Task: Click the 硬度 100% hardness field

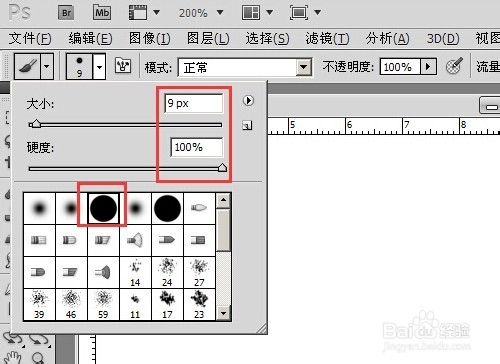Action: click(x=197, y=147)
